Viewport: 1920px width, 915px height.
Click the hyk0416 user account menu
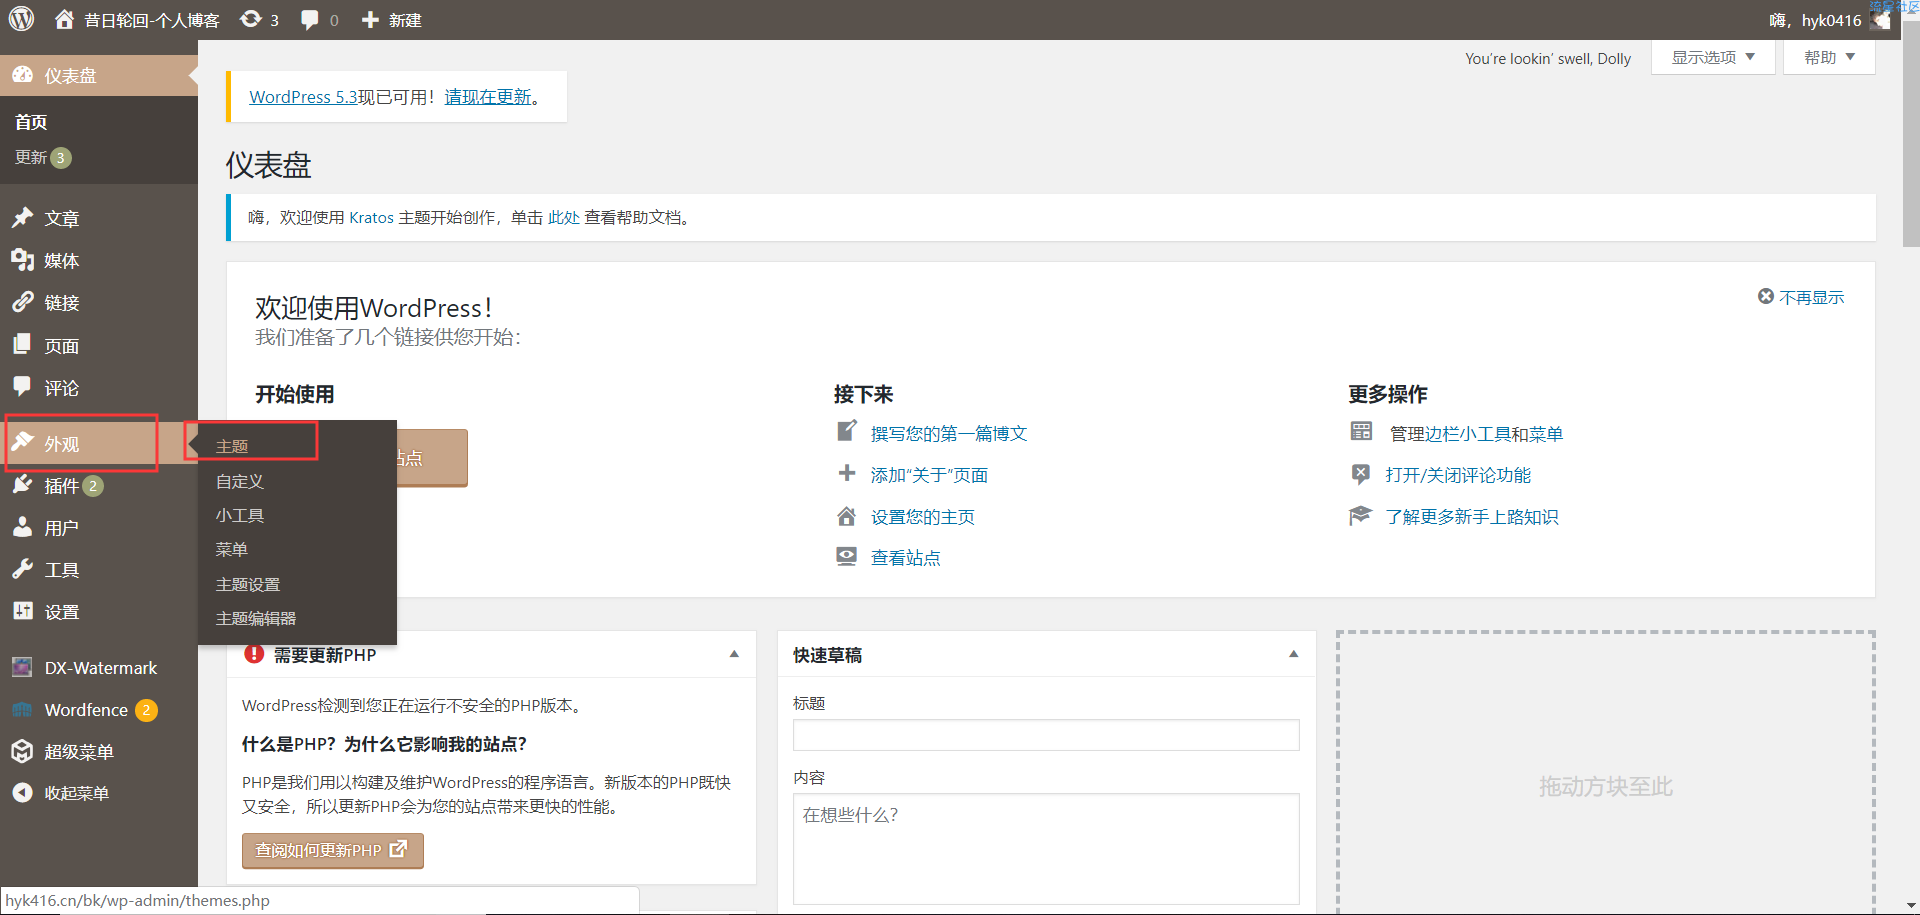[x=1830, y=20]
